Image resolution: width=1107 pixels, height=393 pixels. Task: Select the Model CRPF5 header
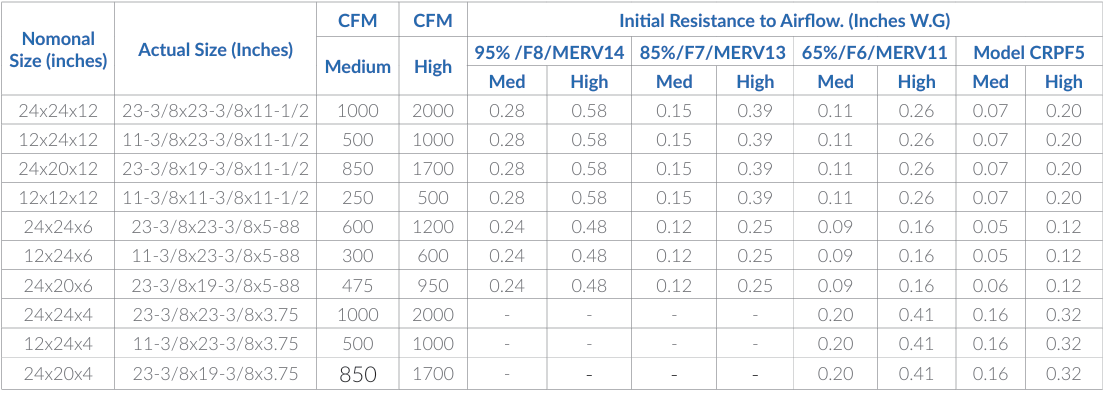click(1029, 53)
